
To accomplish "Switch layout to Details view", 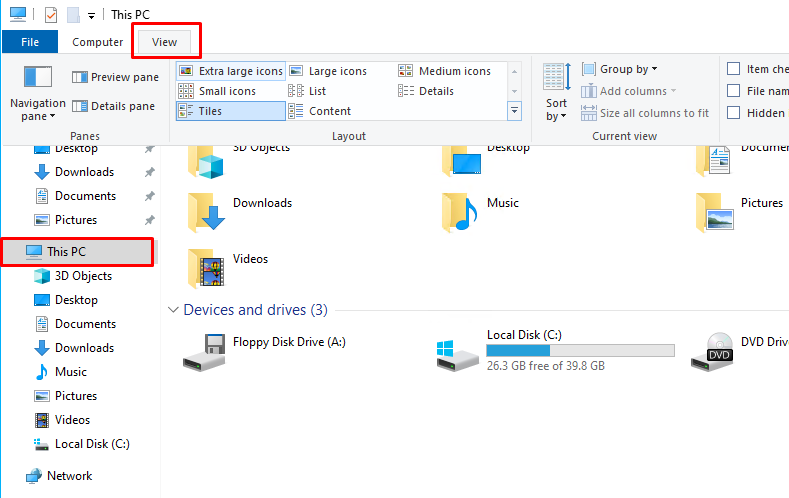I will [x=426, y=91].
